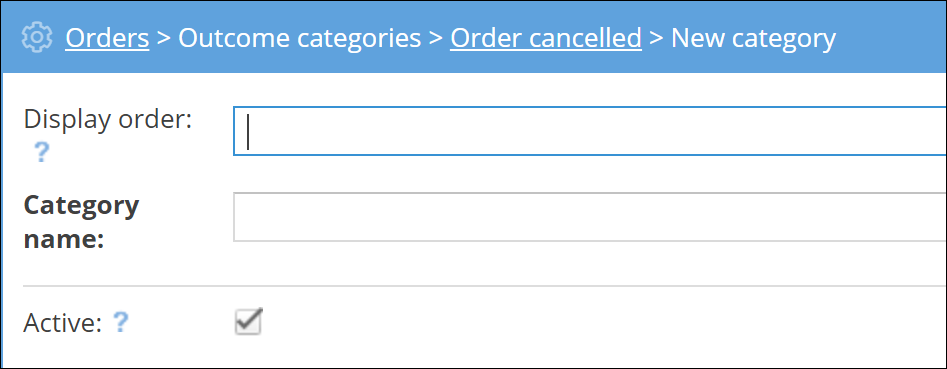Click the arrow separator before New category
The width and height of the screenshot is (947, 369).
[x=656, y=39]
